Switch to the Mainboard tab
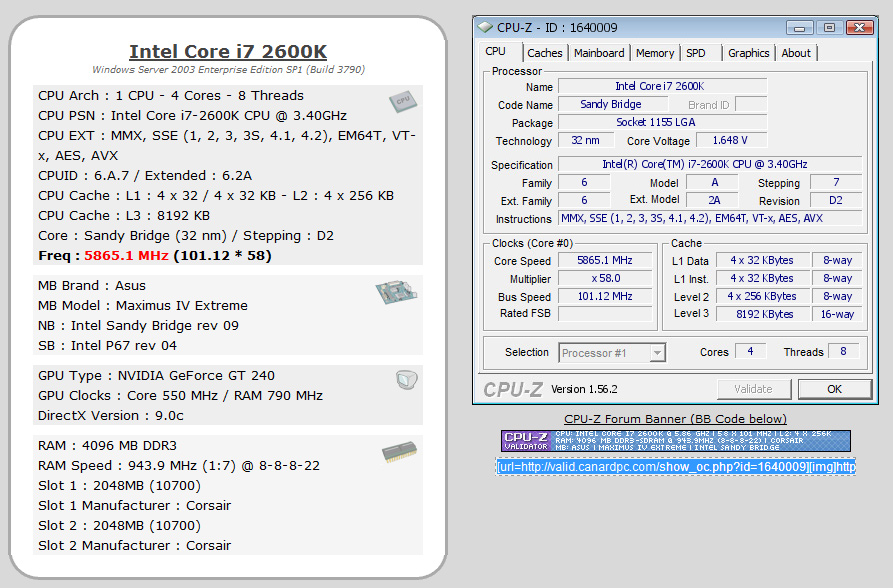The image size is (893, 588). pyautogui.click(x=599, y=53)
